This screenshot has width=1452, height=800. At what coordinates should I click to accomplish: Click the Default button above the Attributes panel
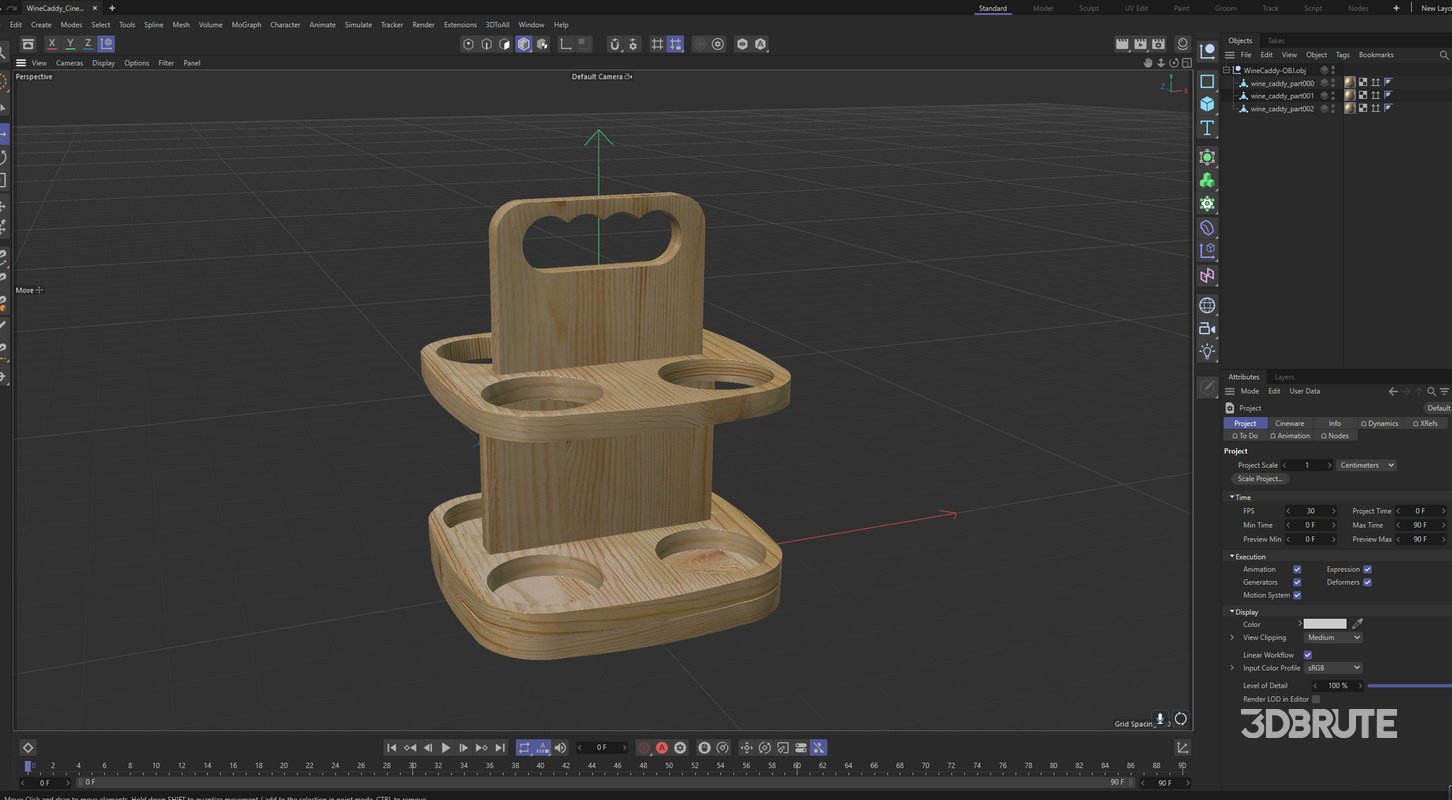click(1438, 408)
